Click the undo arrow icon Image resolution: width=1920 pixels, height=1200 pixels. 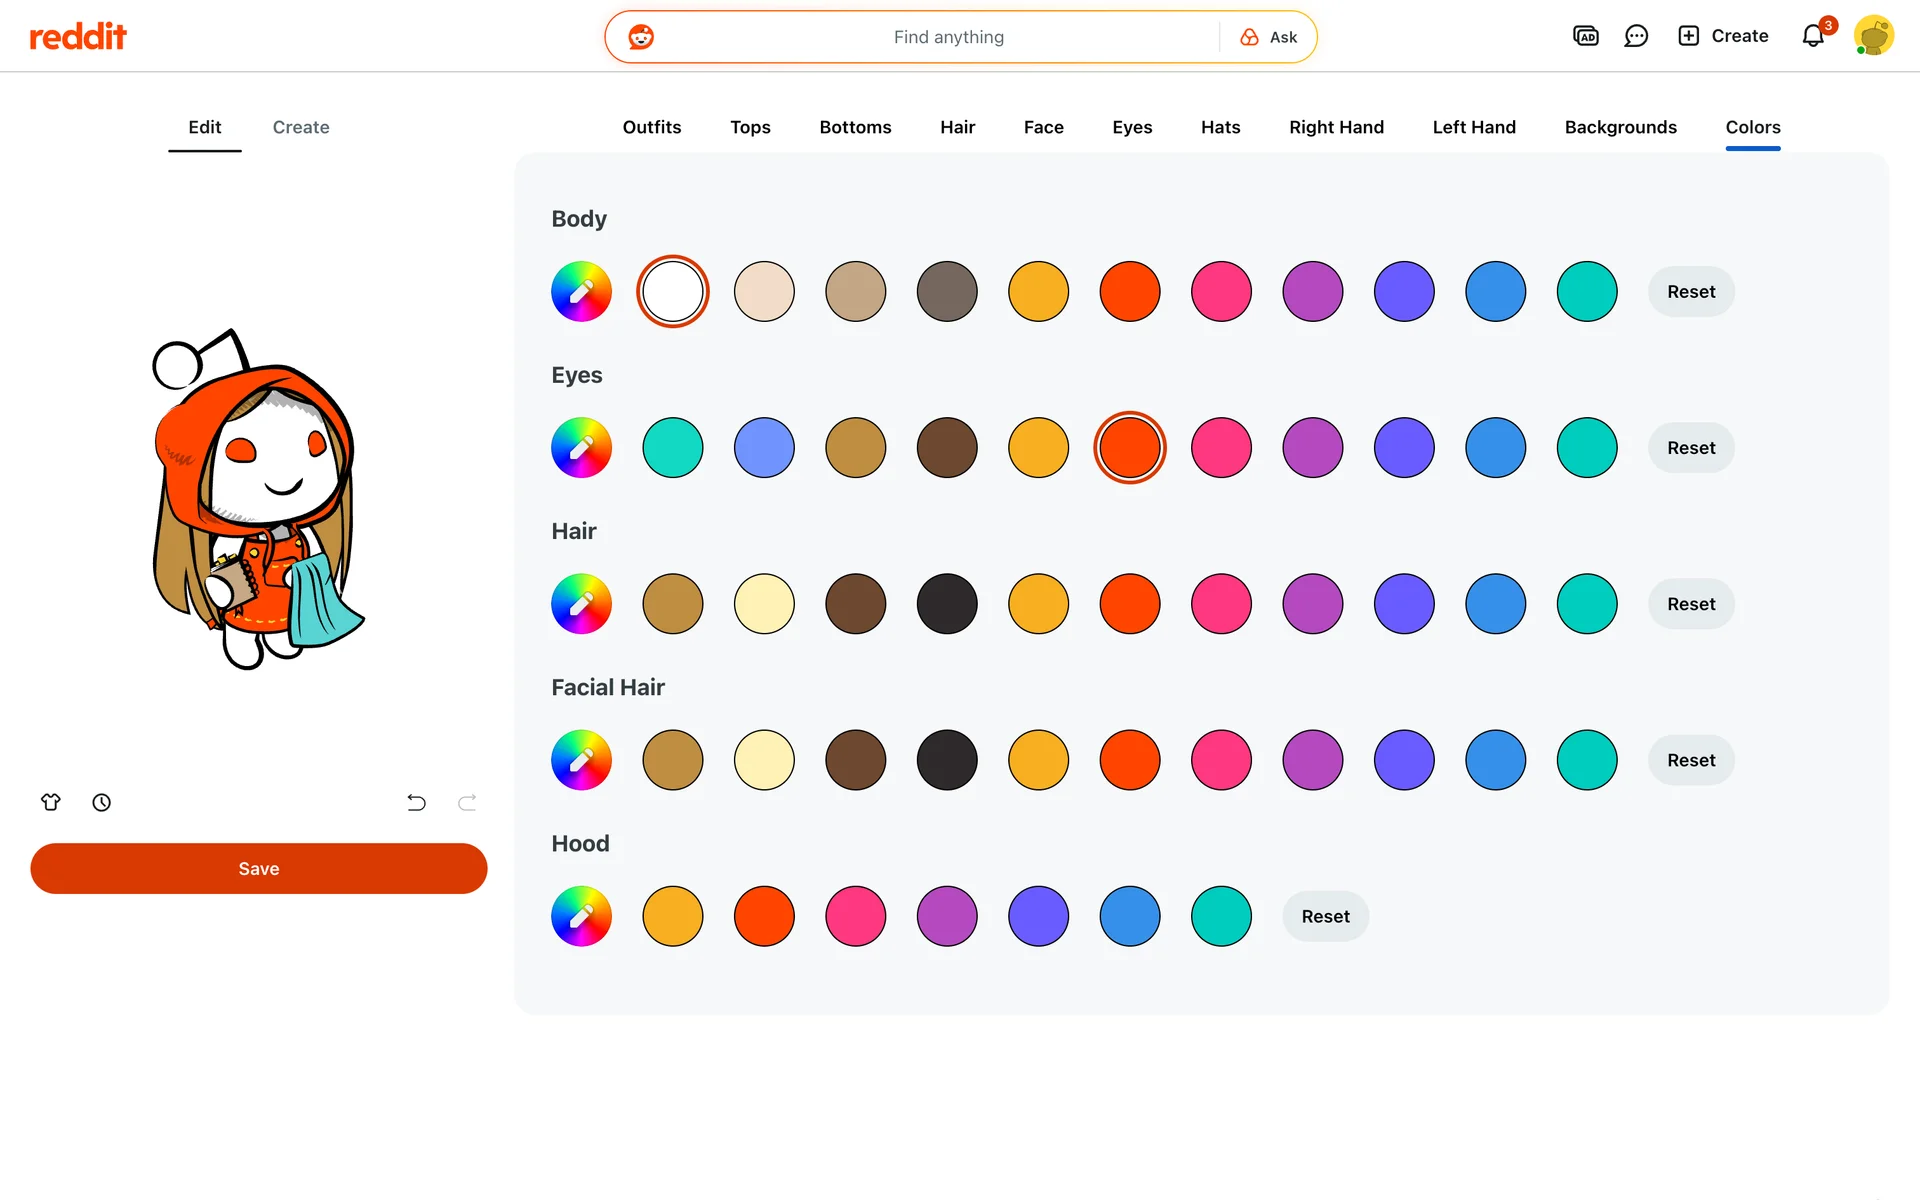(416, 802)
